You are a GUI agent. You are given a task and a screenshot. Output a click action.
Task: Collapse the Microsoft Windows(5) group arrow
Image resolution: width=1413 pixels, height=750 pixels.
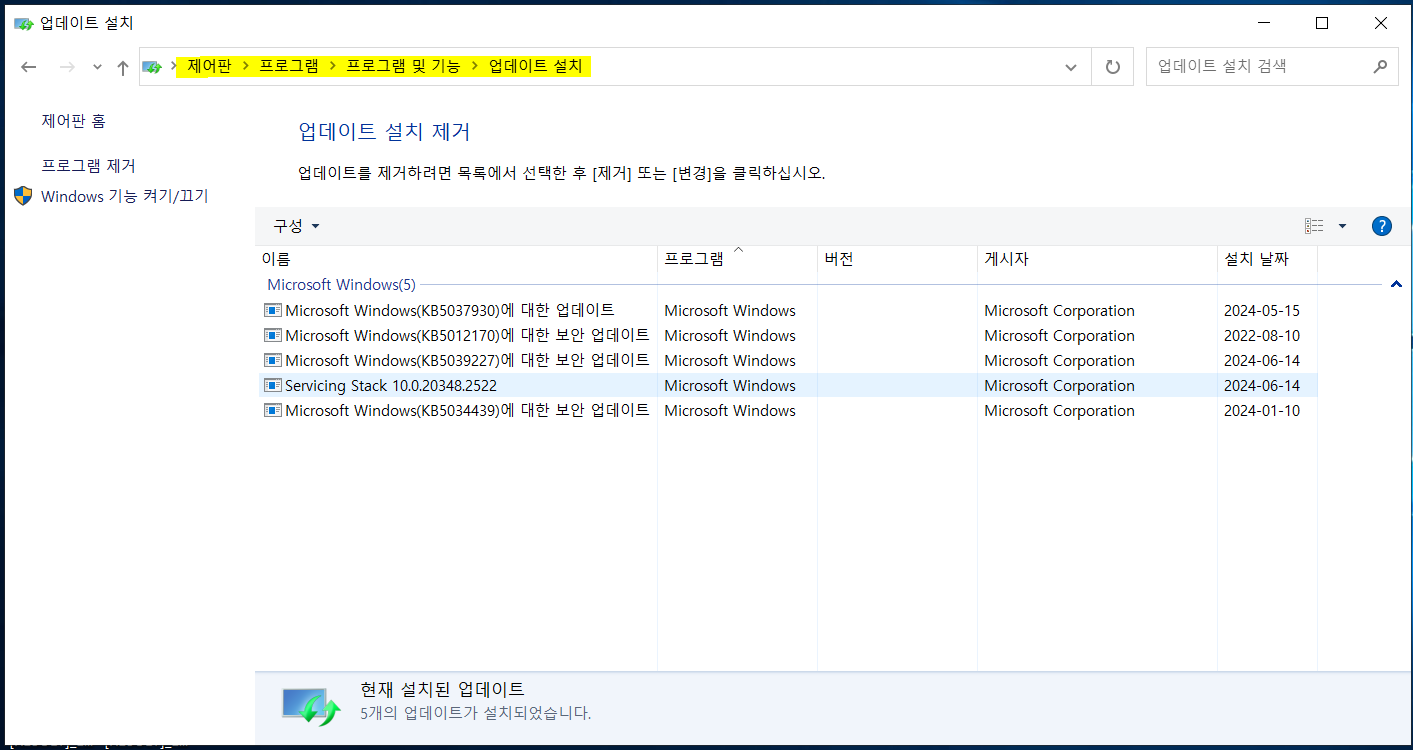[x=1396, y=285]
